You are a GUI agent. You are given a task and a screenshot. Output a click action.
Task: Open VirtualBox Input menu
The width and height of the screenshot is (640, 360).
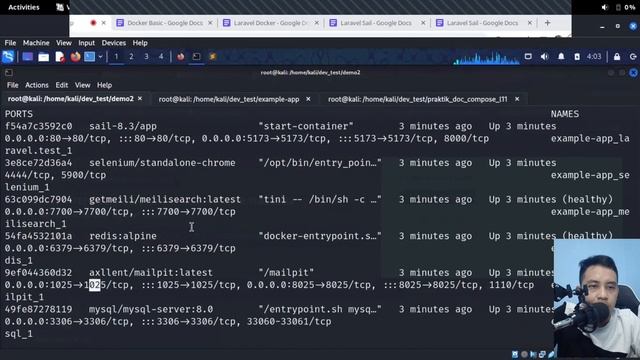pyautogui.click(x=87, y=43)
